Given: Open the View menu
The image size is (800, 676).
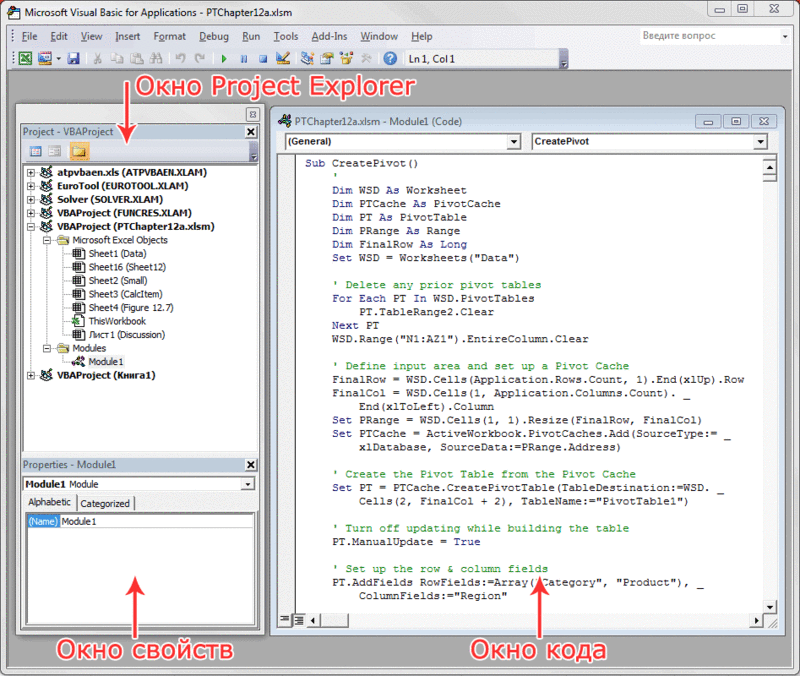Looking at the screenshot, I should [91, 36].
